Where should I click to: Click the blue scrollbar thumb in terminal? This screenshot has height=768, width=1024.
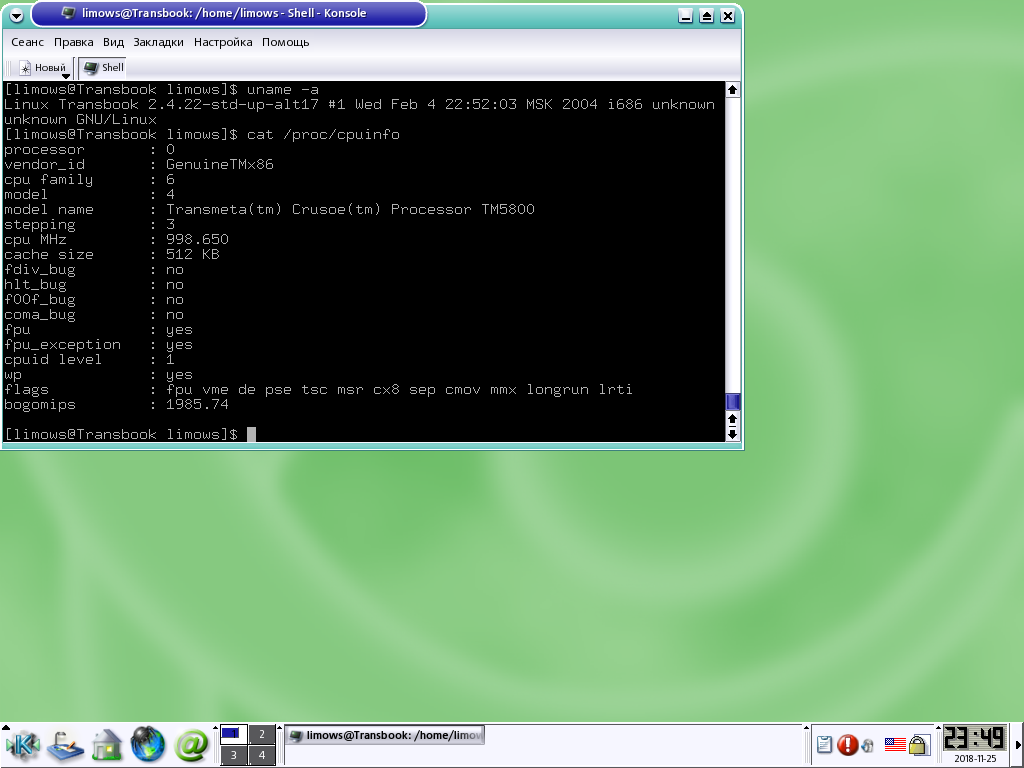(x=732, y=402)
